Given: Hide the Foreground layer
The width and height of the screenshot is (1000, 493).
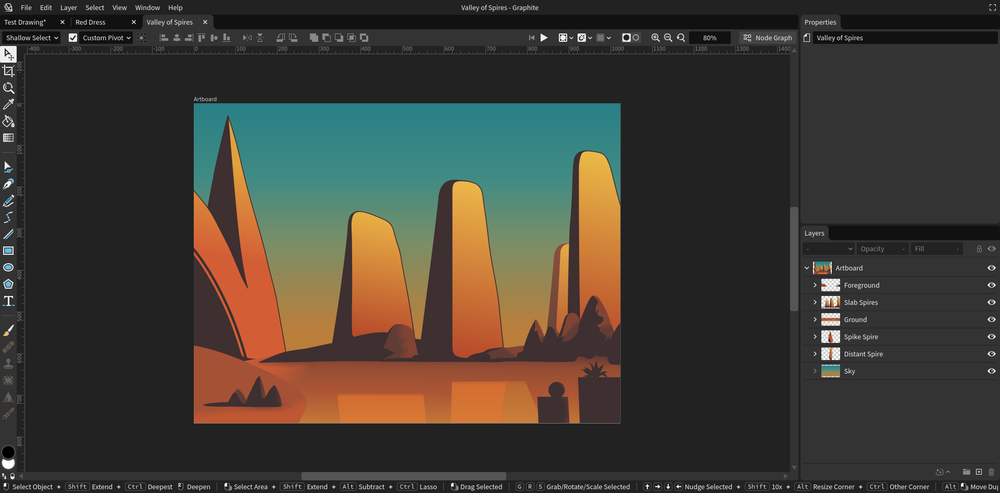Looking at the screenshot, I should pos(991,285).
